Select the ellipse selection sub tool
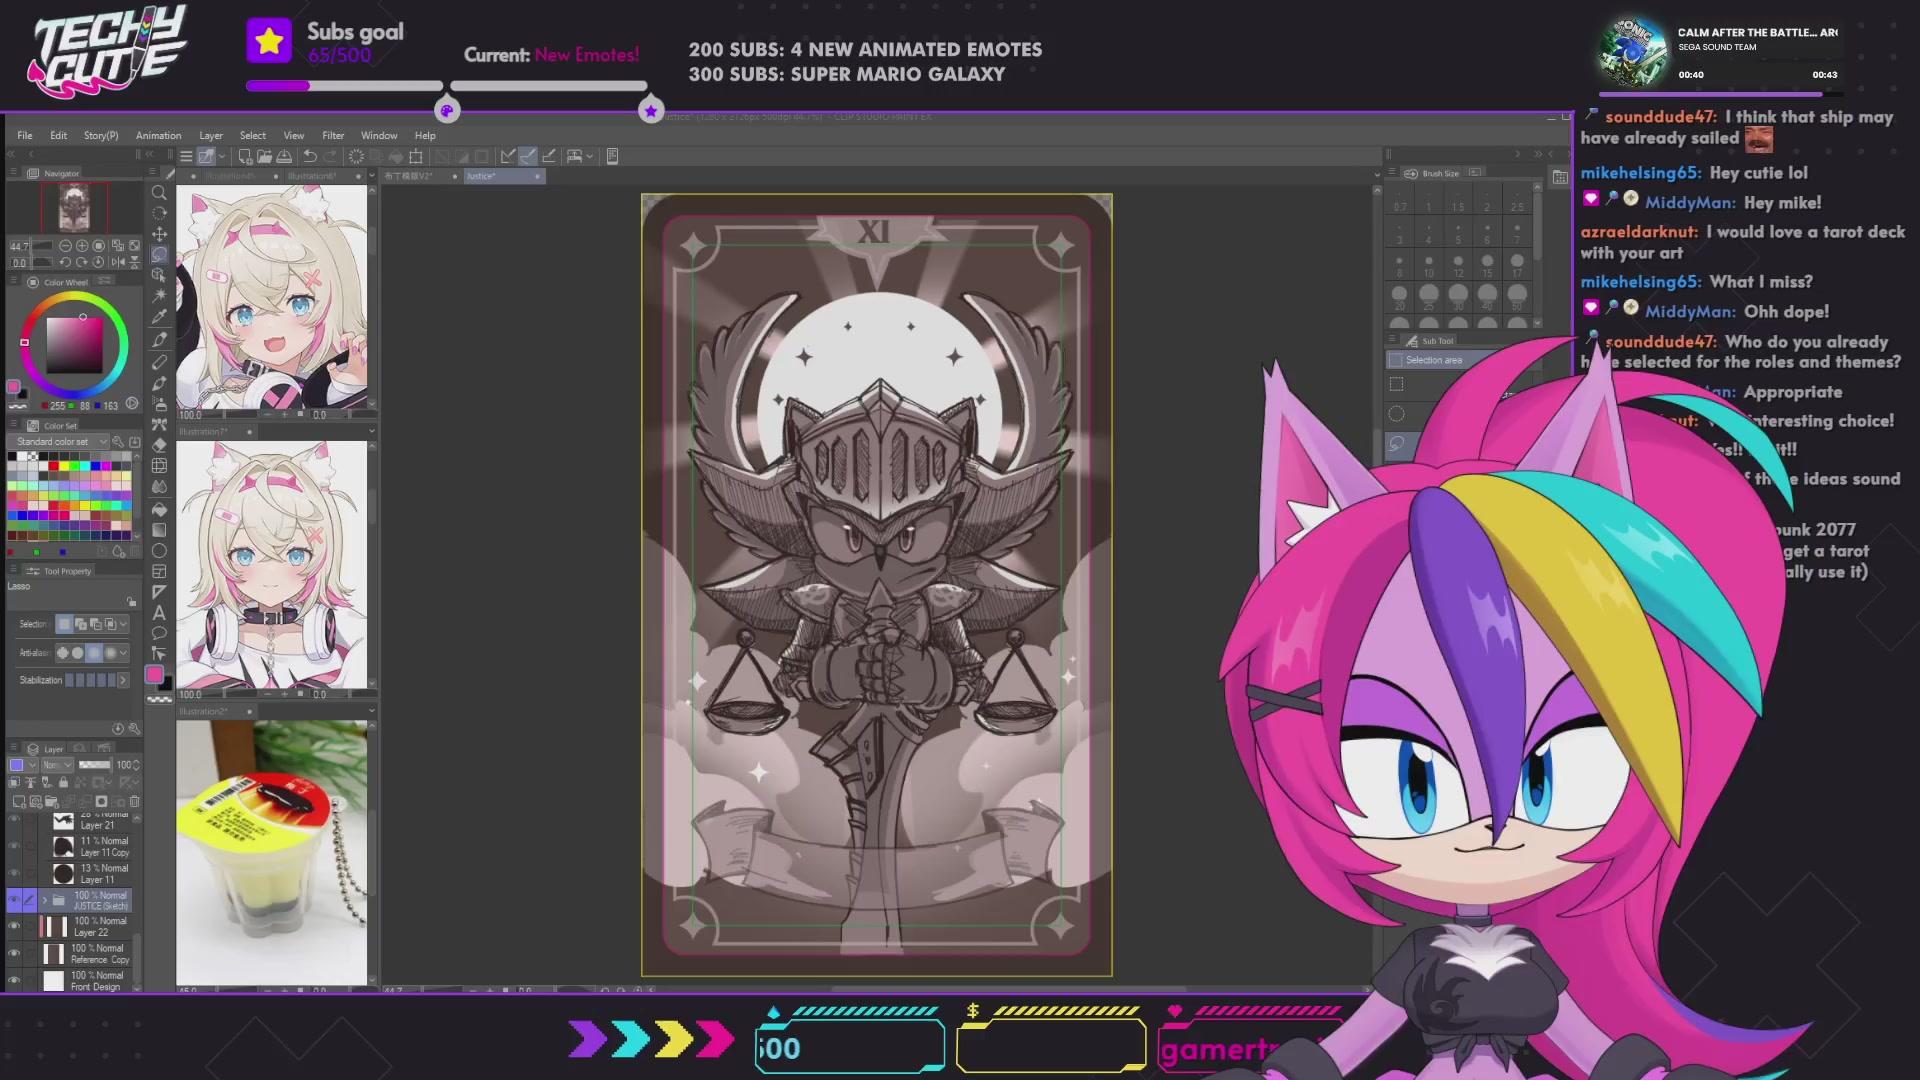Viewport: 1920px width, 1080px height. click(1397, 414)
